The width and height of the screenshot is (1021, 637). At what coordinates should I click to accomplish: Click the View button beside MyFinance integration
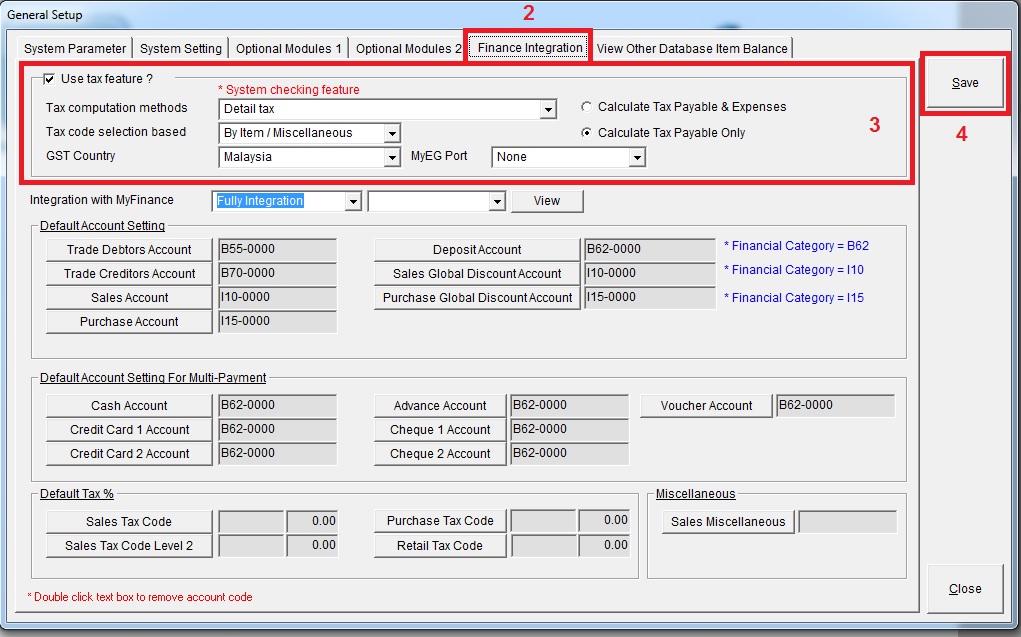[x=546, y=201]
